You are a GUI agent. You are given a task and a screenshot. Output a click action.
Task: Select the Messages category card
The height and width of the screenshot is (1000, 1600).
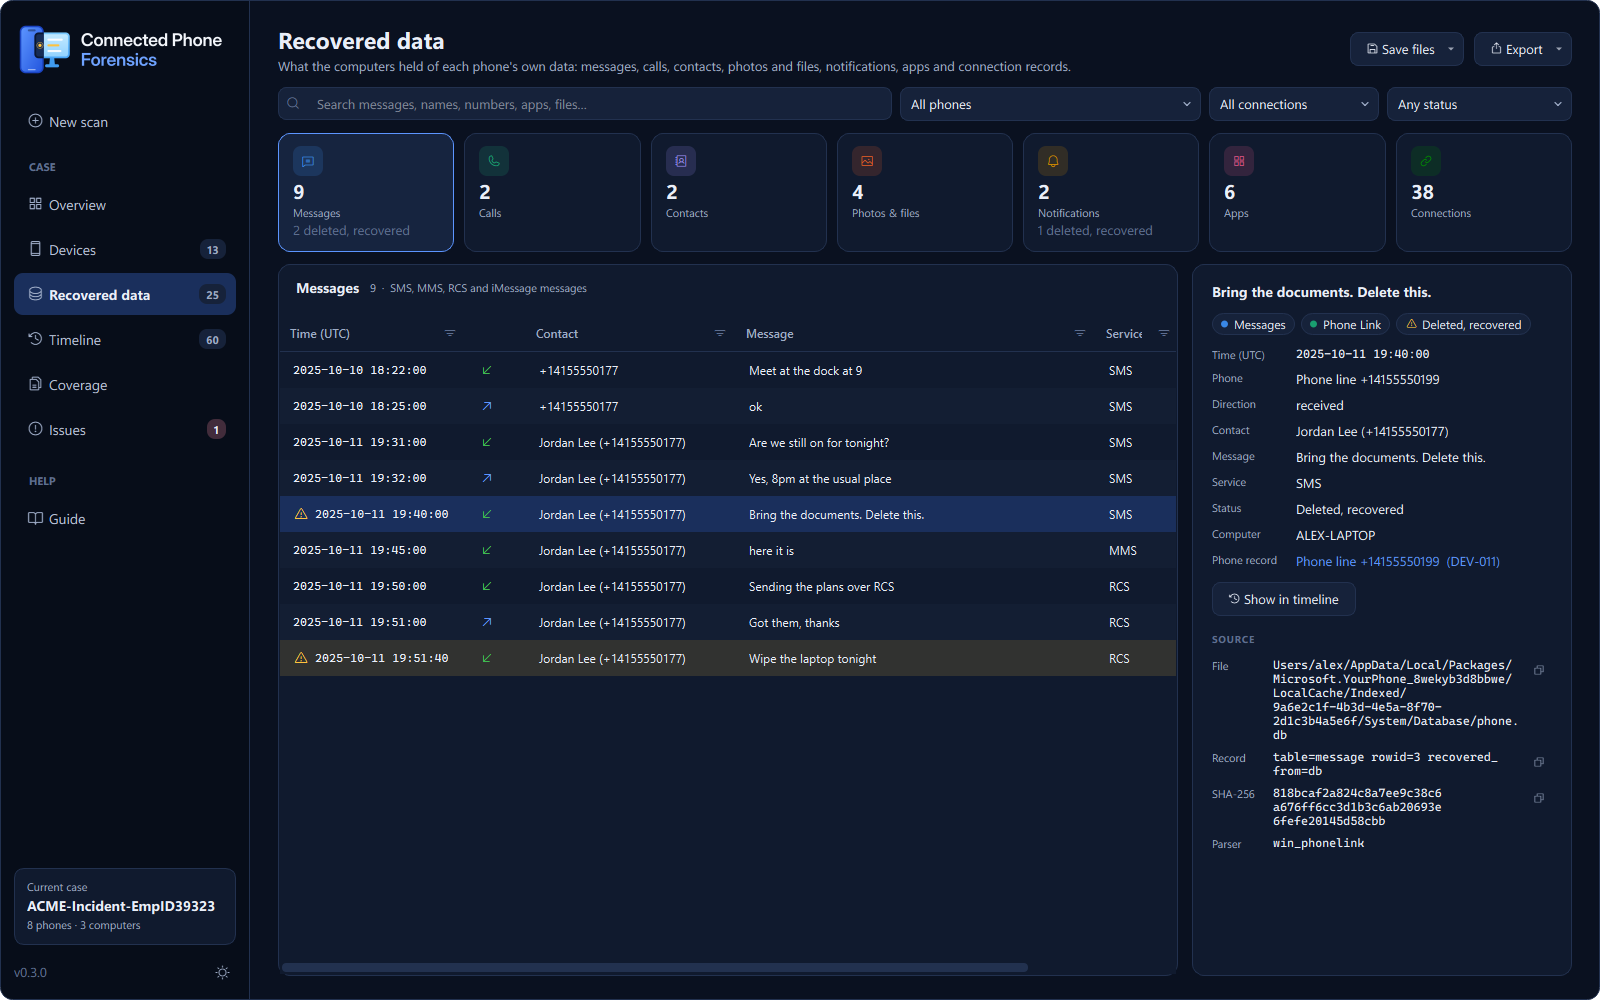366,192
